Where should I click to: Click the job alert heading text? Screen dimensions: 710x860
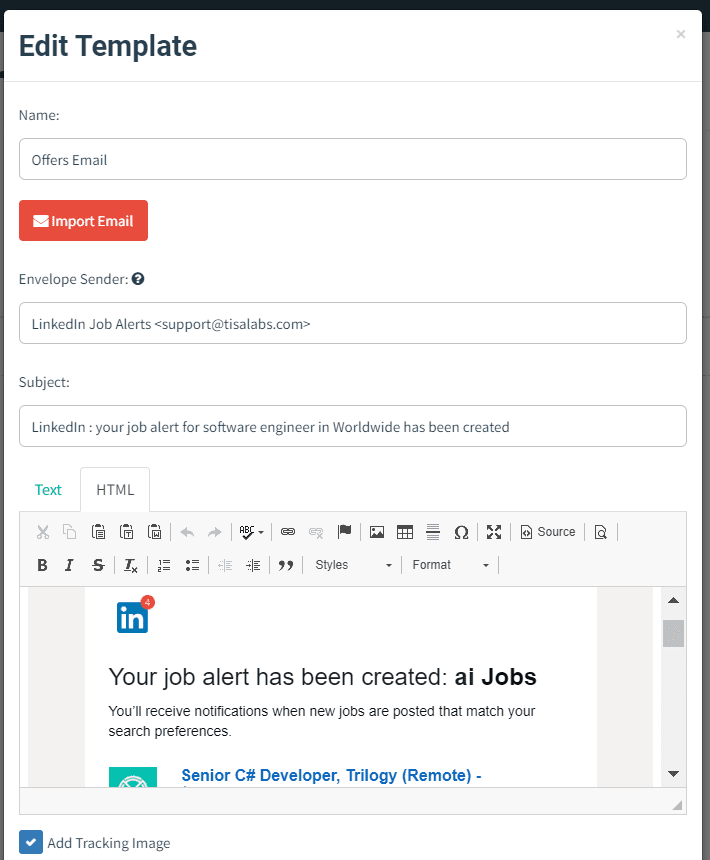point(322,677)
